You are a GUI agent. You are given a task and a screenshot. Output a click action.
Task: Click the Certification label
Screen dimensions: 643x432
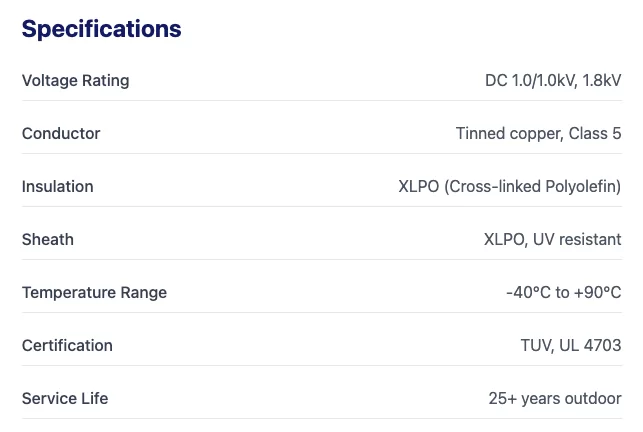pos(67,345)
